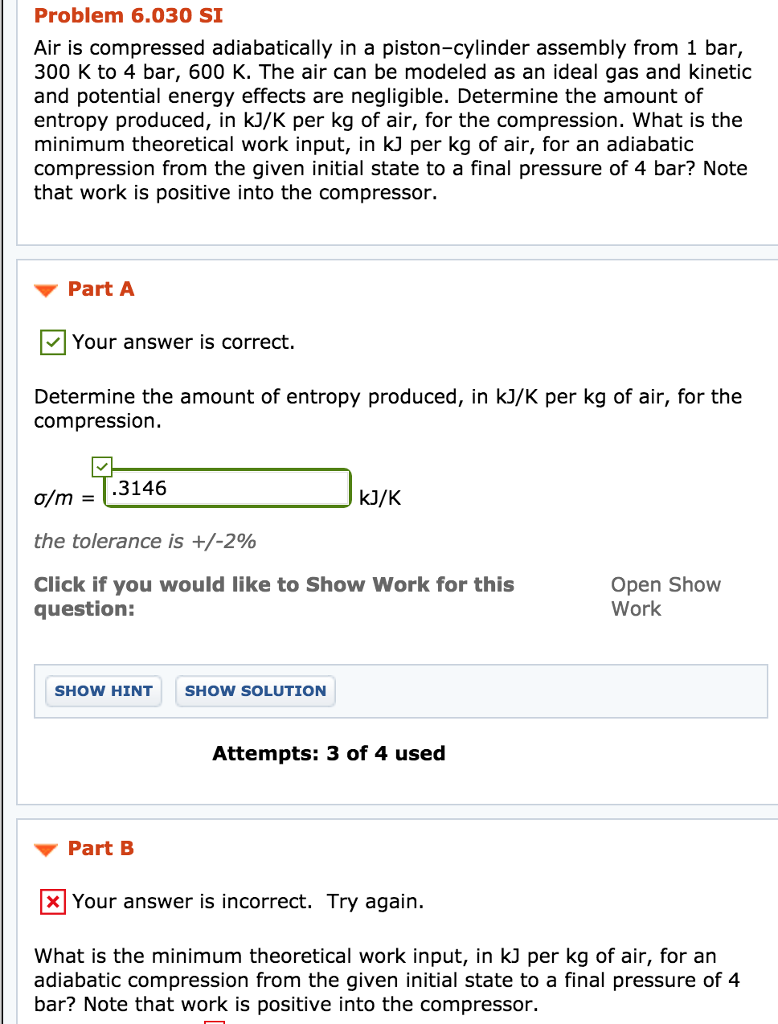Select the Part B section header
The image size is (778, 1024).
[101, 848]
